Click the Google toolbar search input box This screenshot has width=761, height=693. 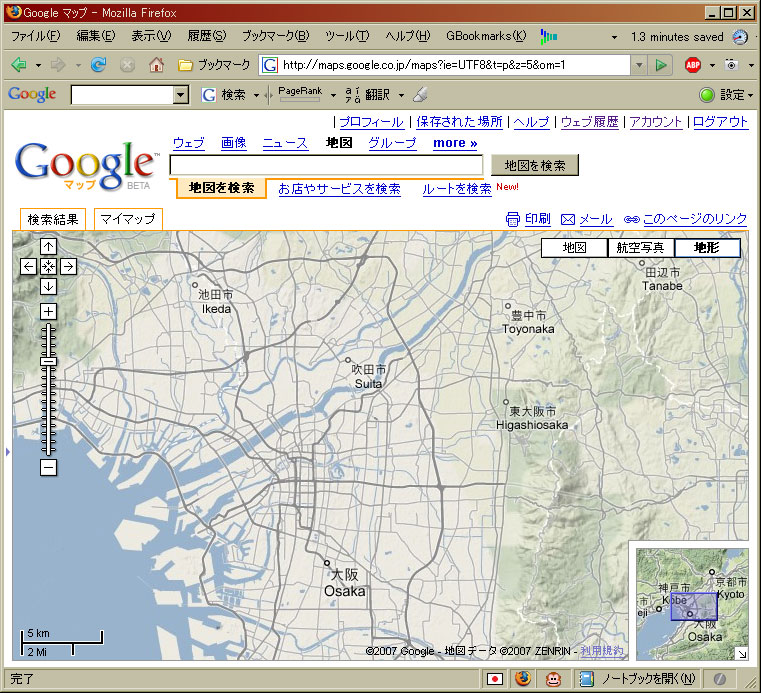(x=123, y=95)
